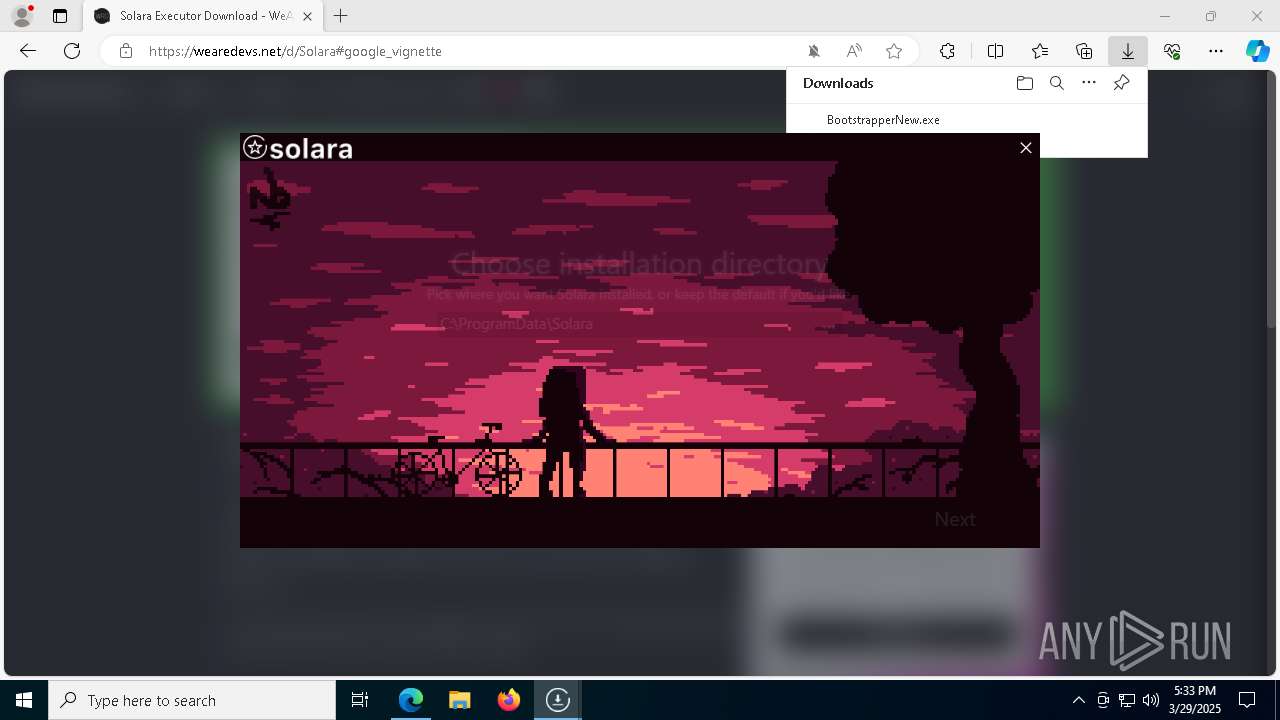Open the tab actions menu
Viewport: 1280px width, 720px height.
[60, 16]
